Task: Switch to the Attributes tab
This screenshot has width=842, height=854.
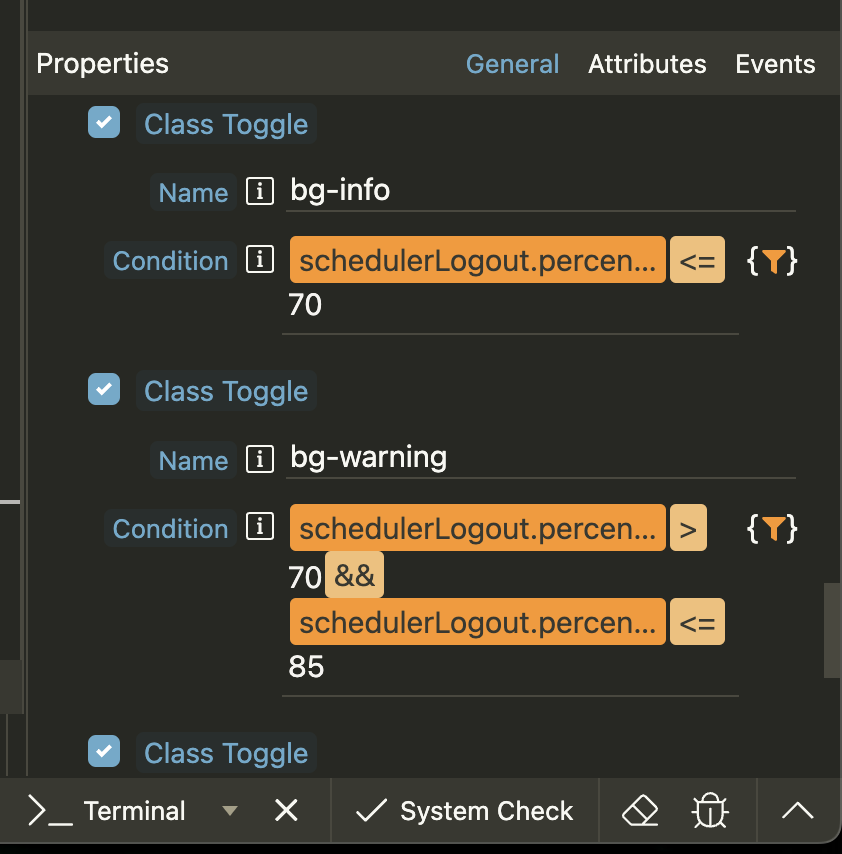Action: click(x=647, y=64)
